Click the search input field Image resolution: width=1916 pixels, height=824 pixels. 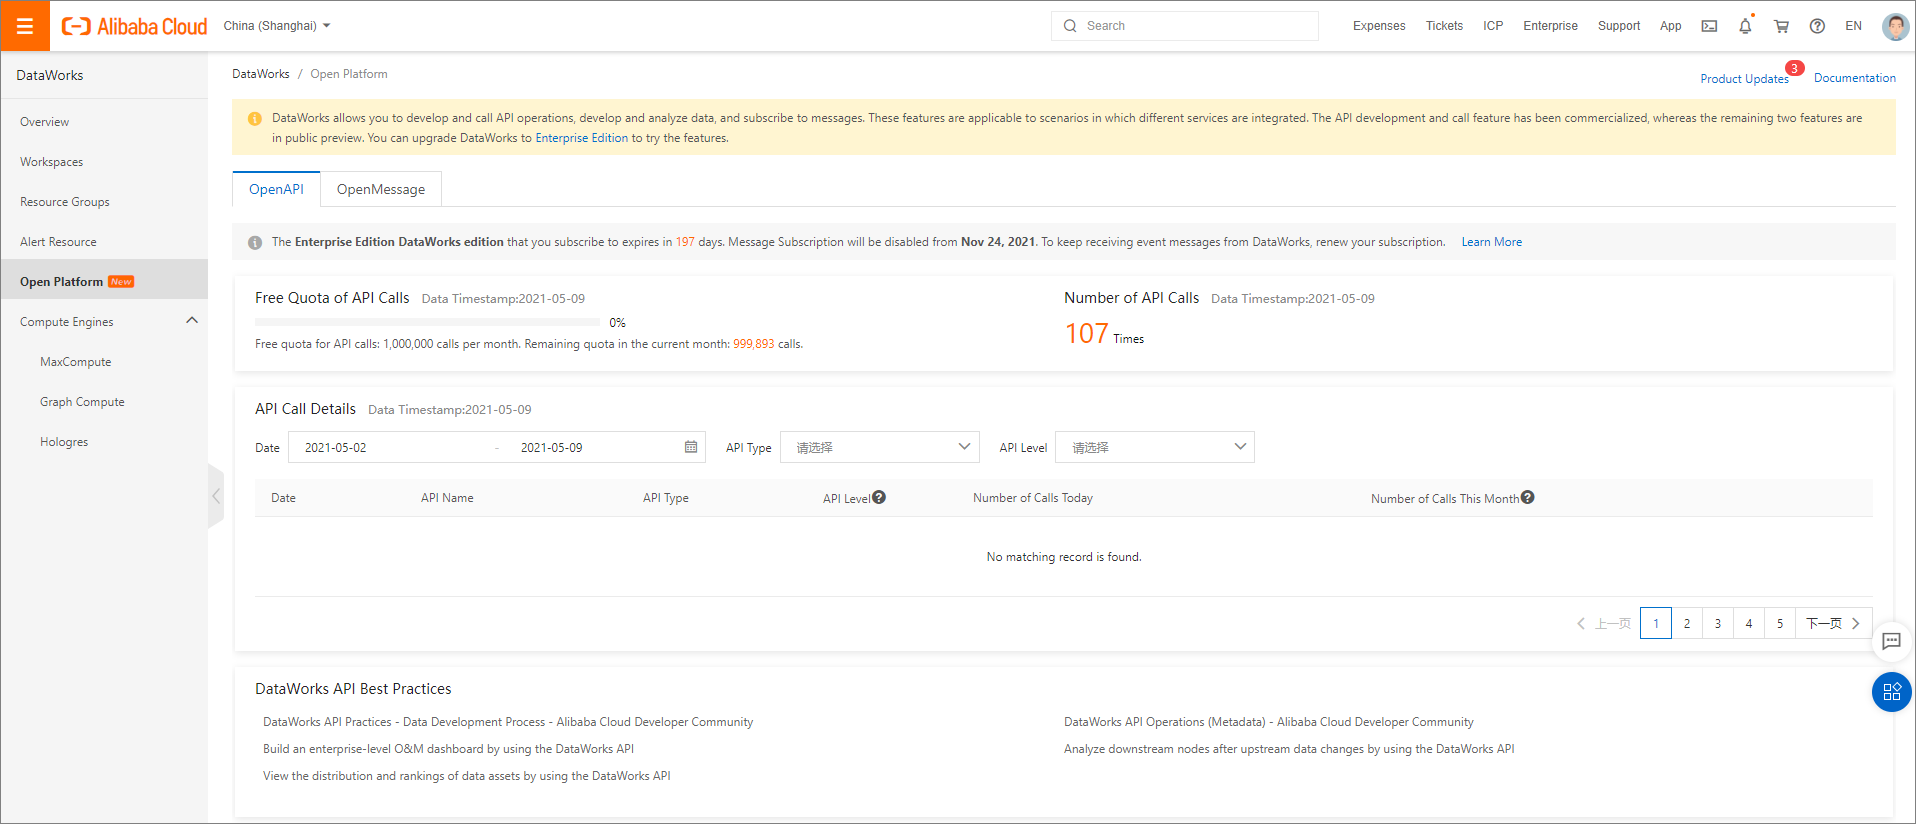[1184, 26]
